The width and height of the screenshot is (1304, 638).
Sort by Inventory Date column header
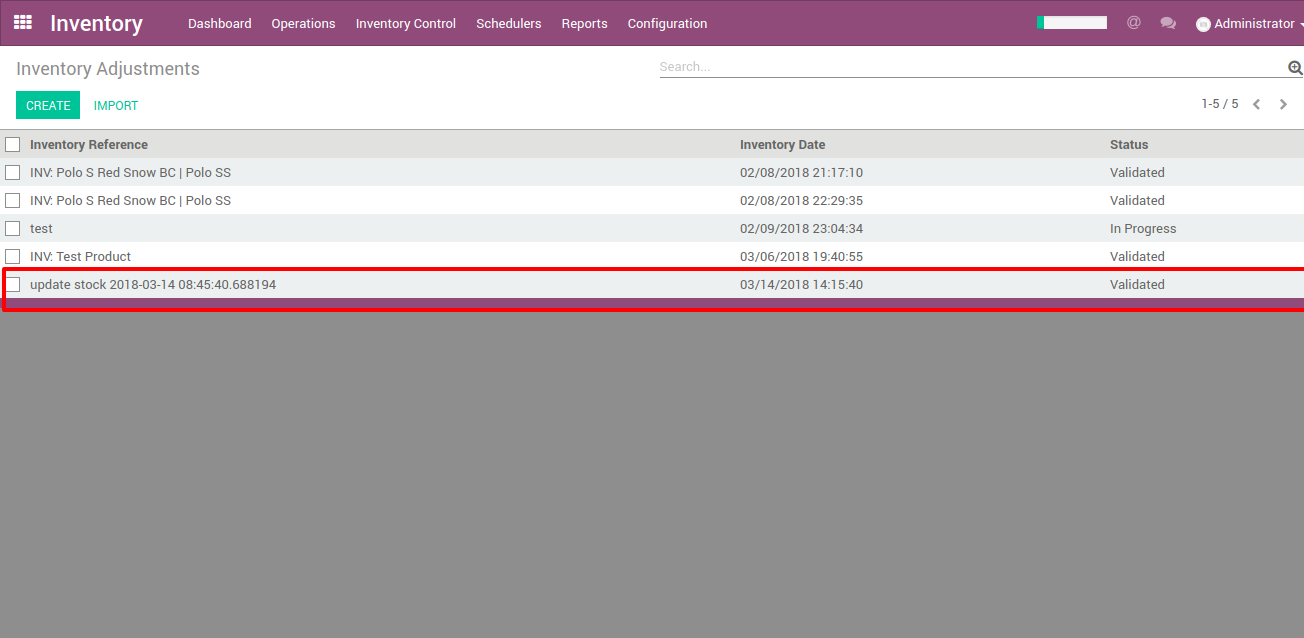(x=782, y=145)
